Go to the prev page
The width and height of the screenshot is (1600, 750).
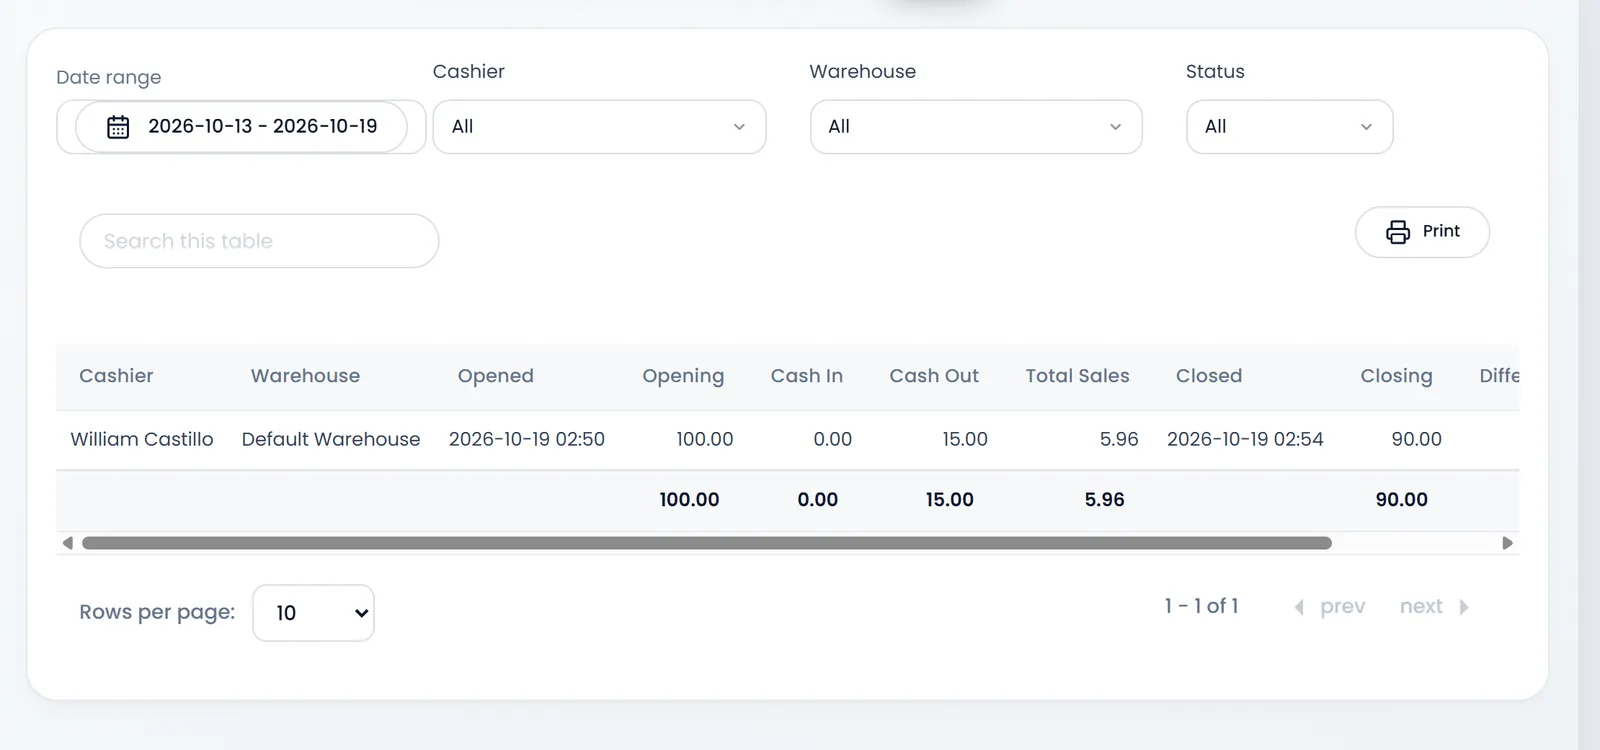1330,606
